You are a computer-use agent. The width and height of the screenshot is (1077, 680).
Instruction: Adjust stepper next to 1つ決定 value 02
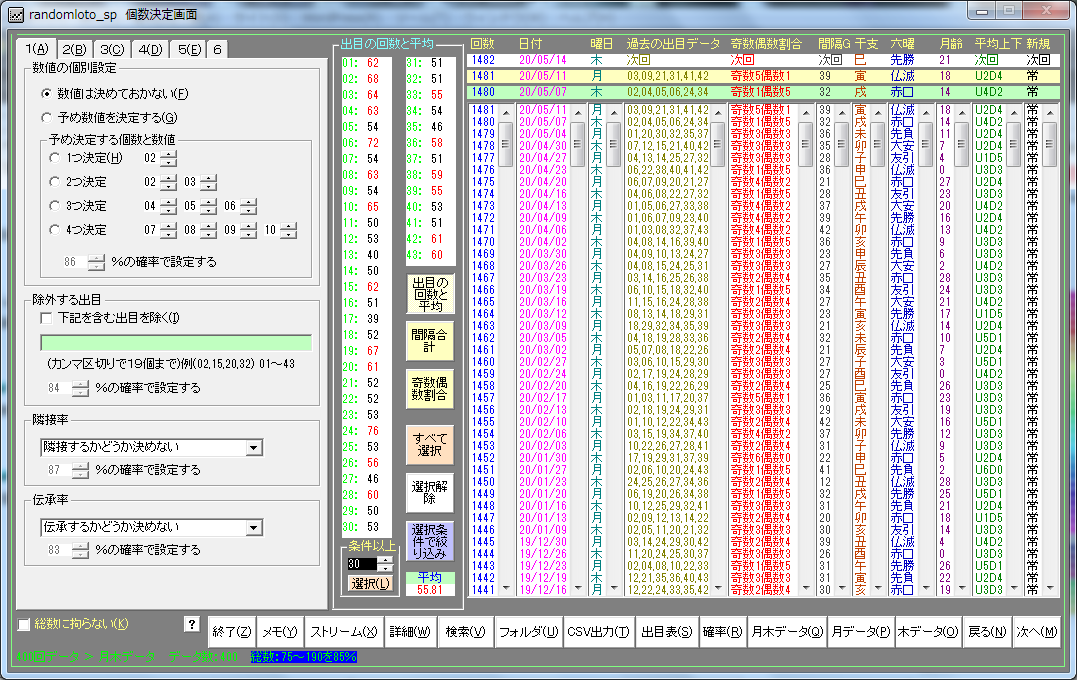point(169,159)
